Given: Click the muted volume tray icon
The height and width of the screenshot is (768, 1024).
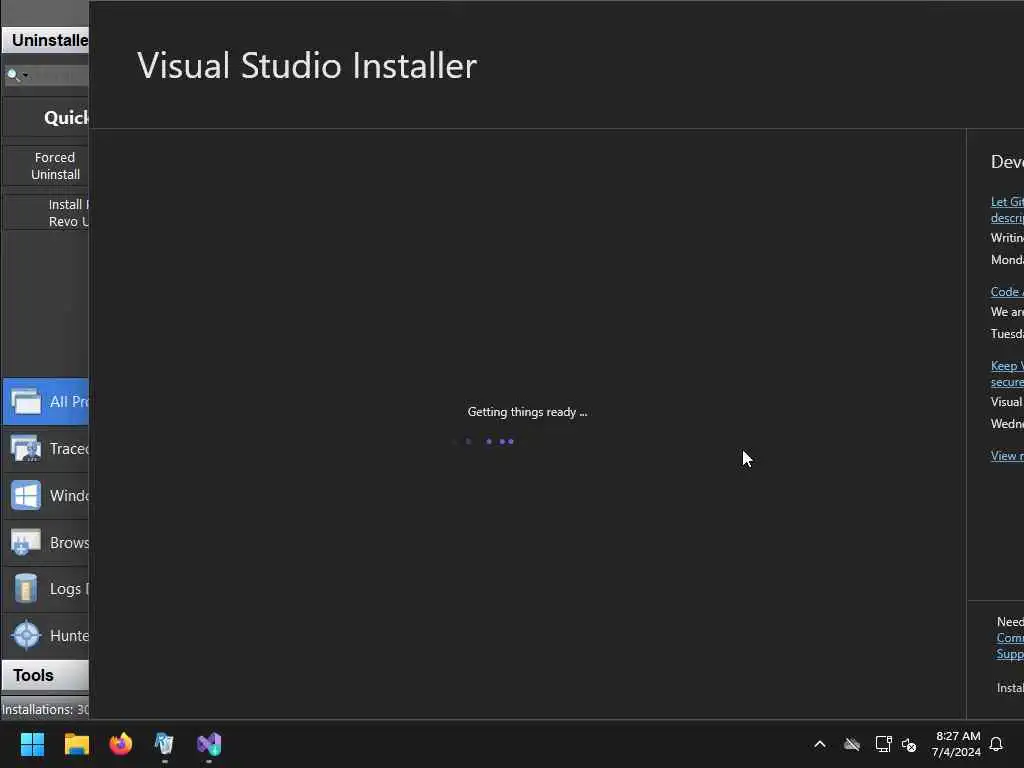Looking at the screenshot, I should (909, 744).
